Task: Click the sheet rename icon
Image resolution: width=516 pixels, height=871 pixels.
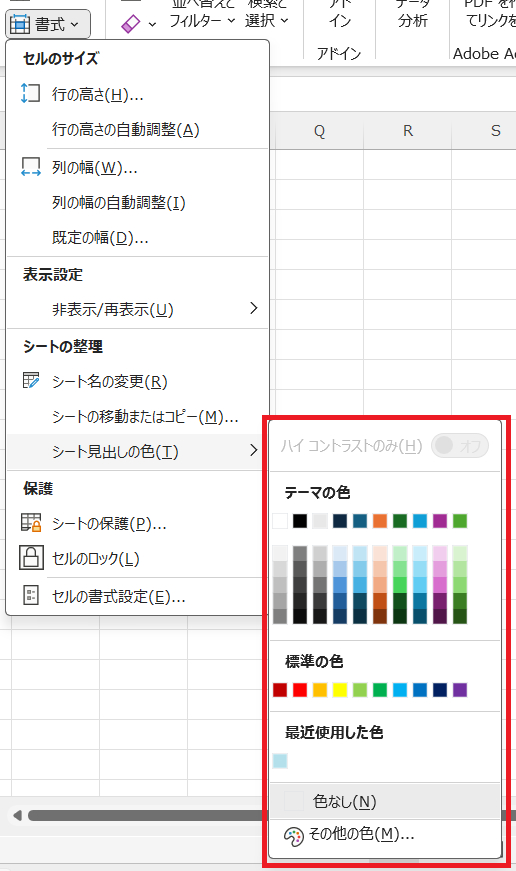Action: 31,381
